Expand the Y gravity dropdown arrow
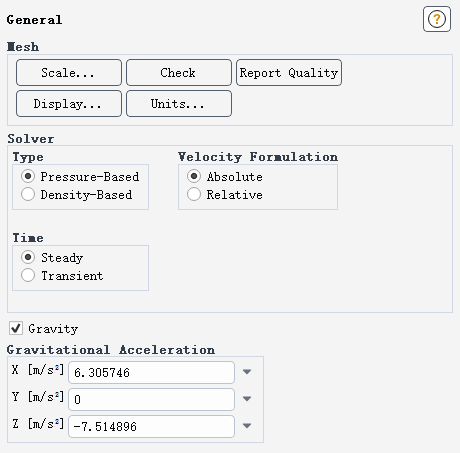 tap(247, 399)
